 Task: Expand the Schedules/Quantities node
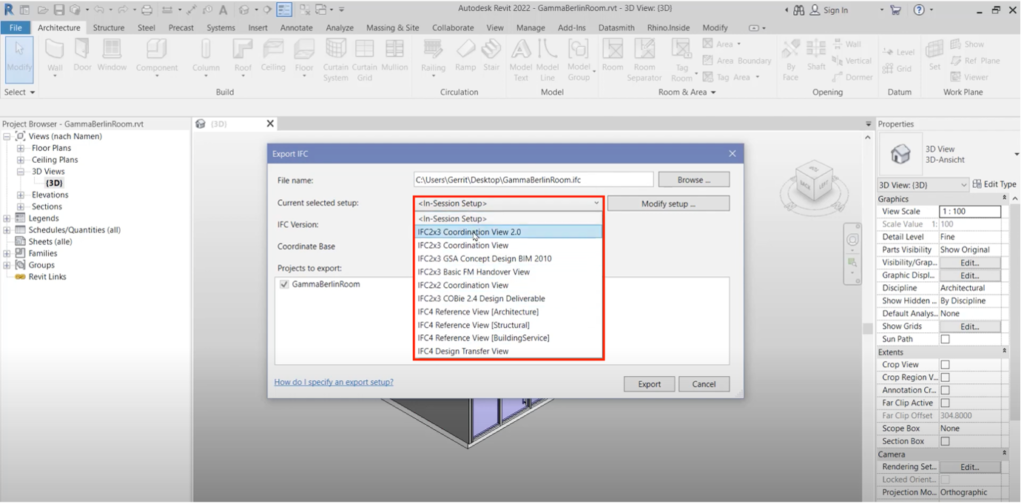[x=7, y=230]
